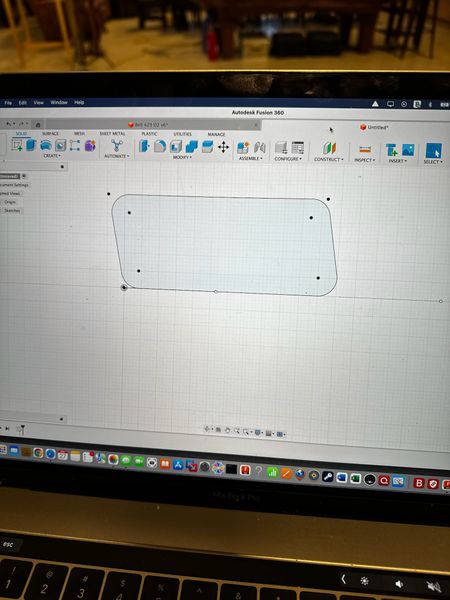The image size is (450, 600).
Task: Open the Window menu
Action: coord(59,103)
